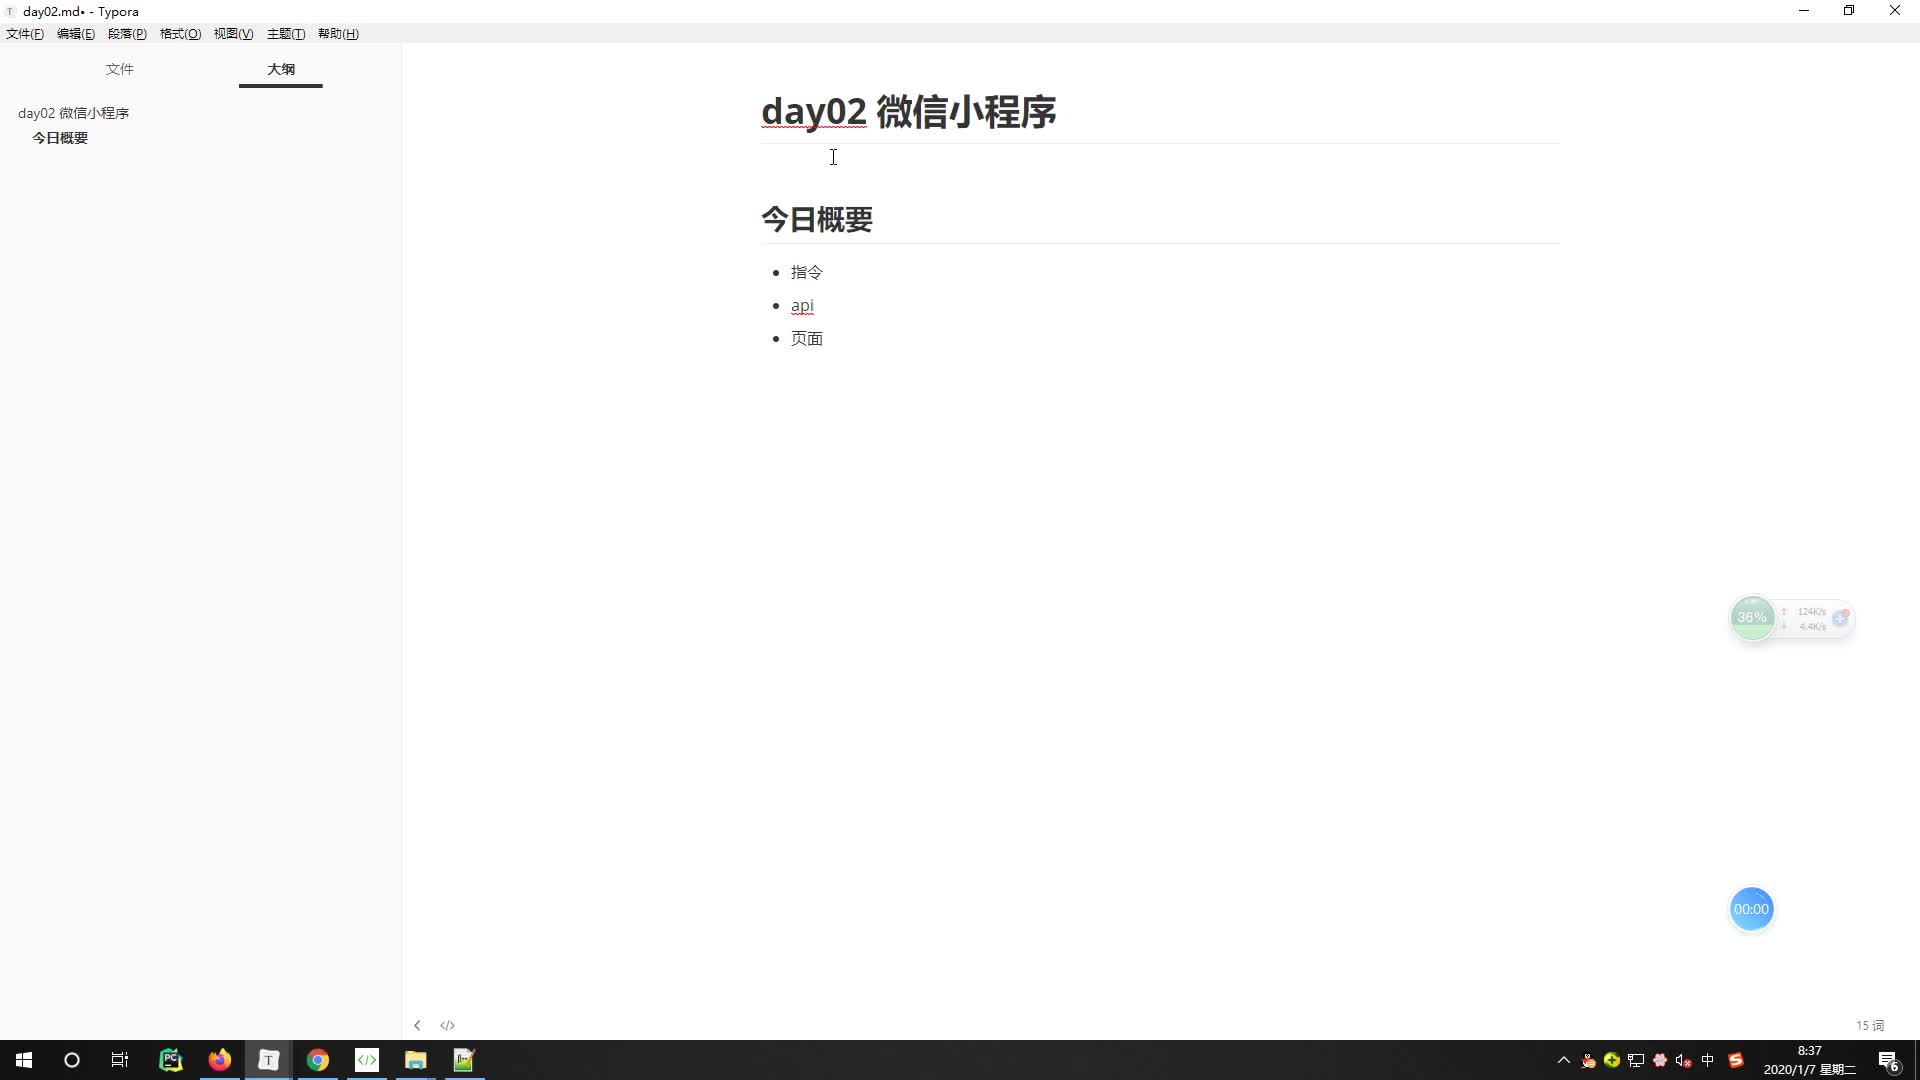Viewport: 1920px width, 1080px height.
Task: Open the 编辑(E) menu
Action: click(76, 34)
